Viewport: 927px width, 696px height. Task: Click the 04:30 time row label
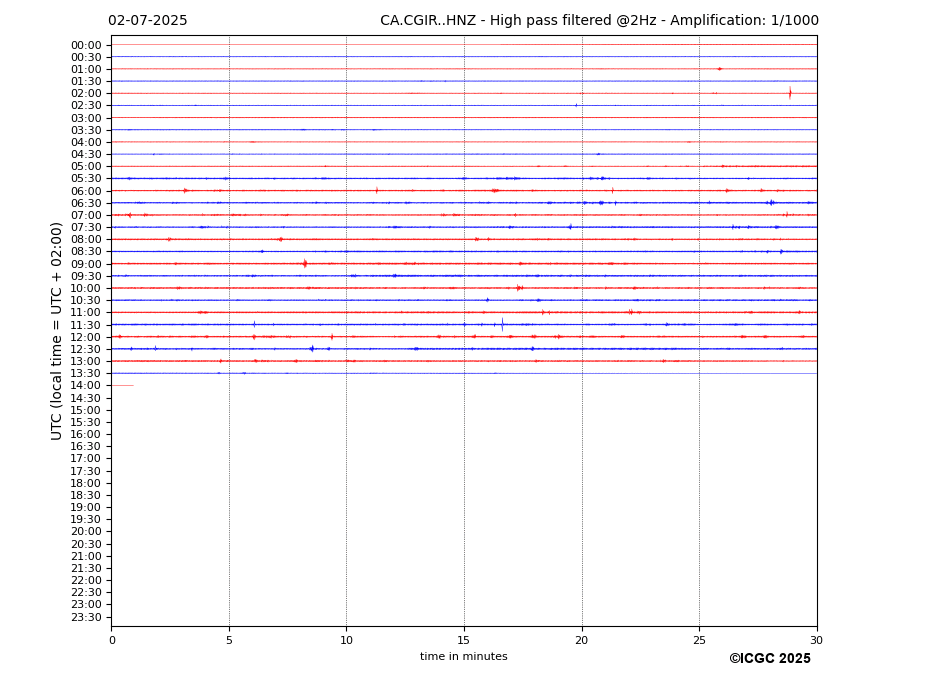(86, 154)
